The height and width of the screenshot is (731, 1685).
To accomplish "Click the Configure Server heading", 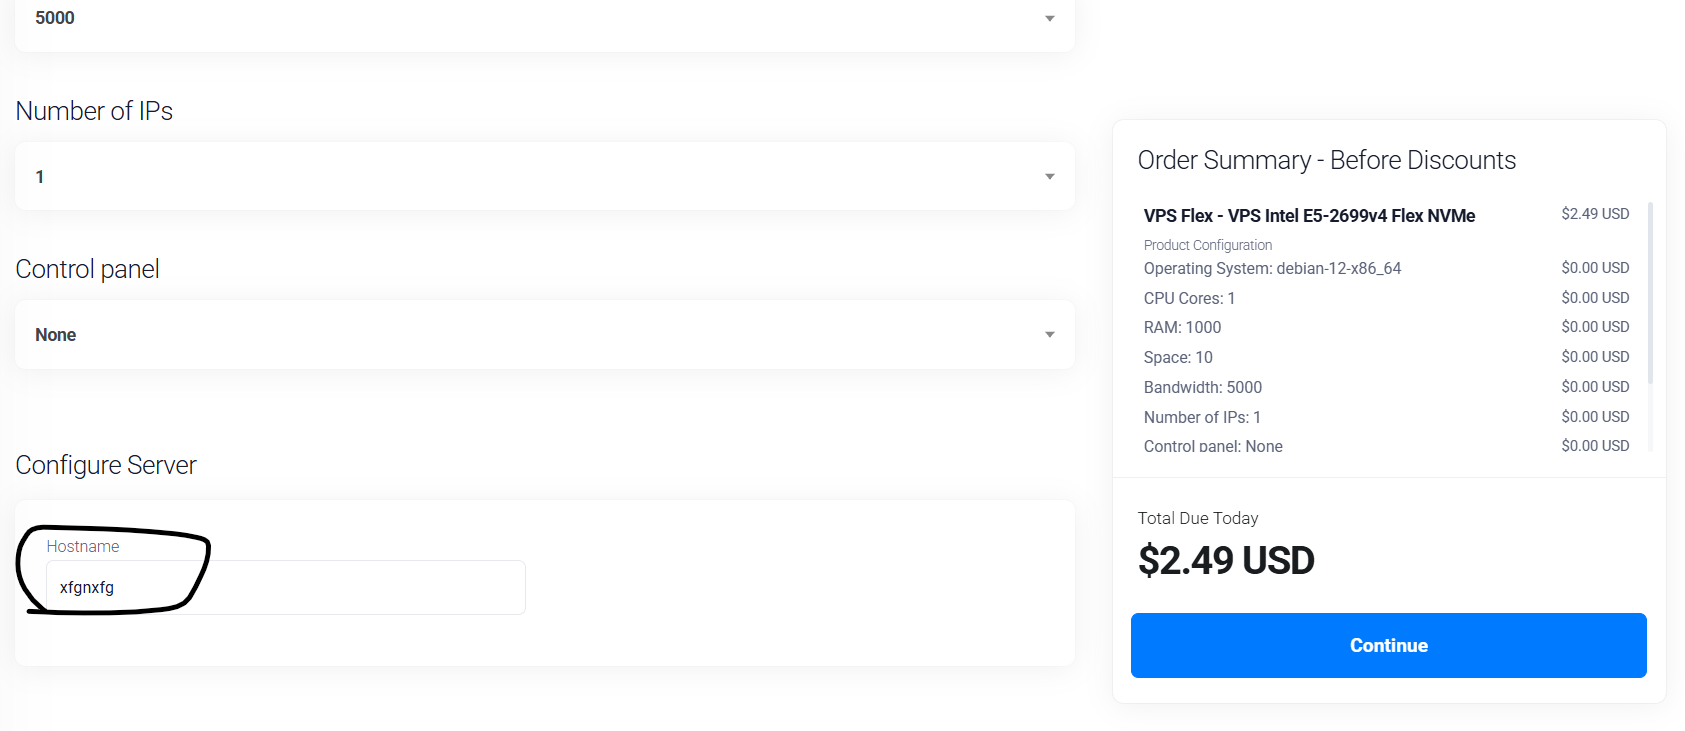I will pos(106,466).
